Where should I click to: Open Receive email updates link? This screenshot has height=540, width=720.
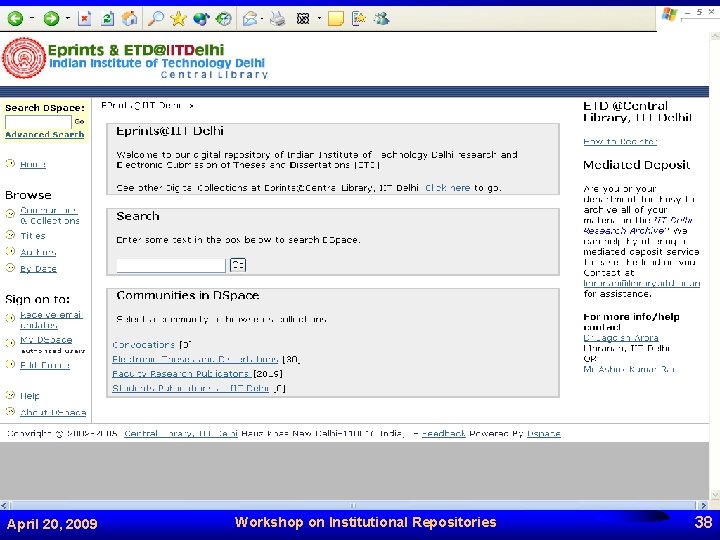(51, 320)
